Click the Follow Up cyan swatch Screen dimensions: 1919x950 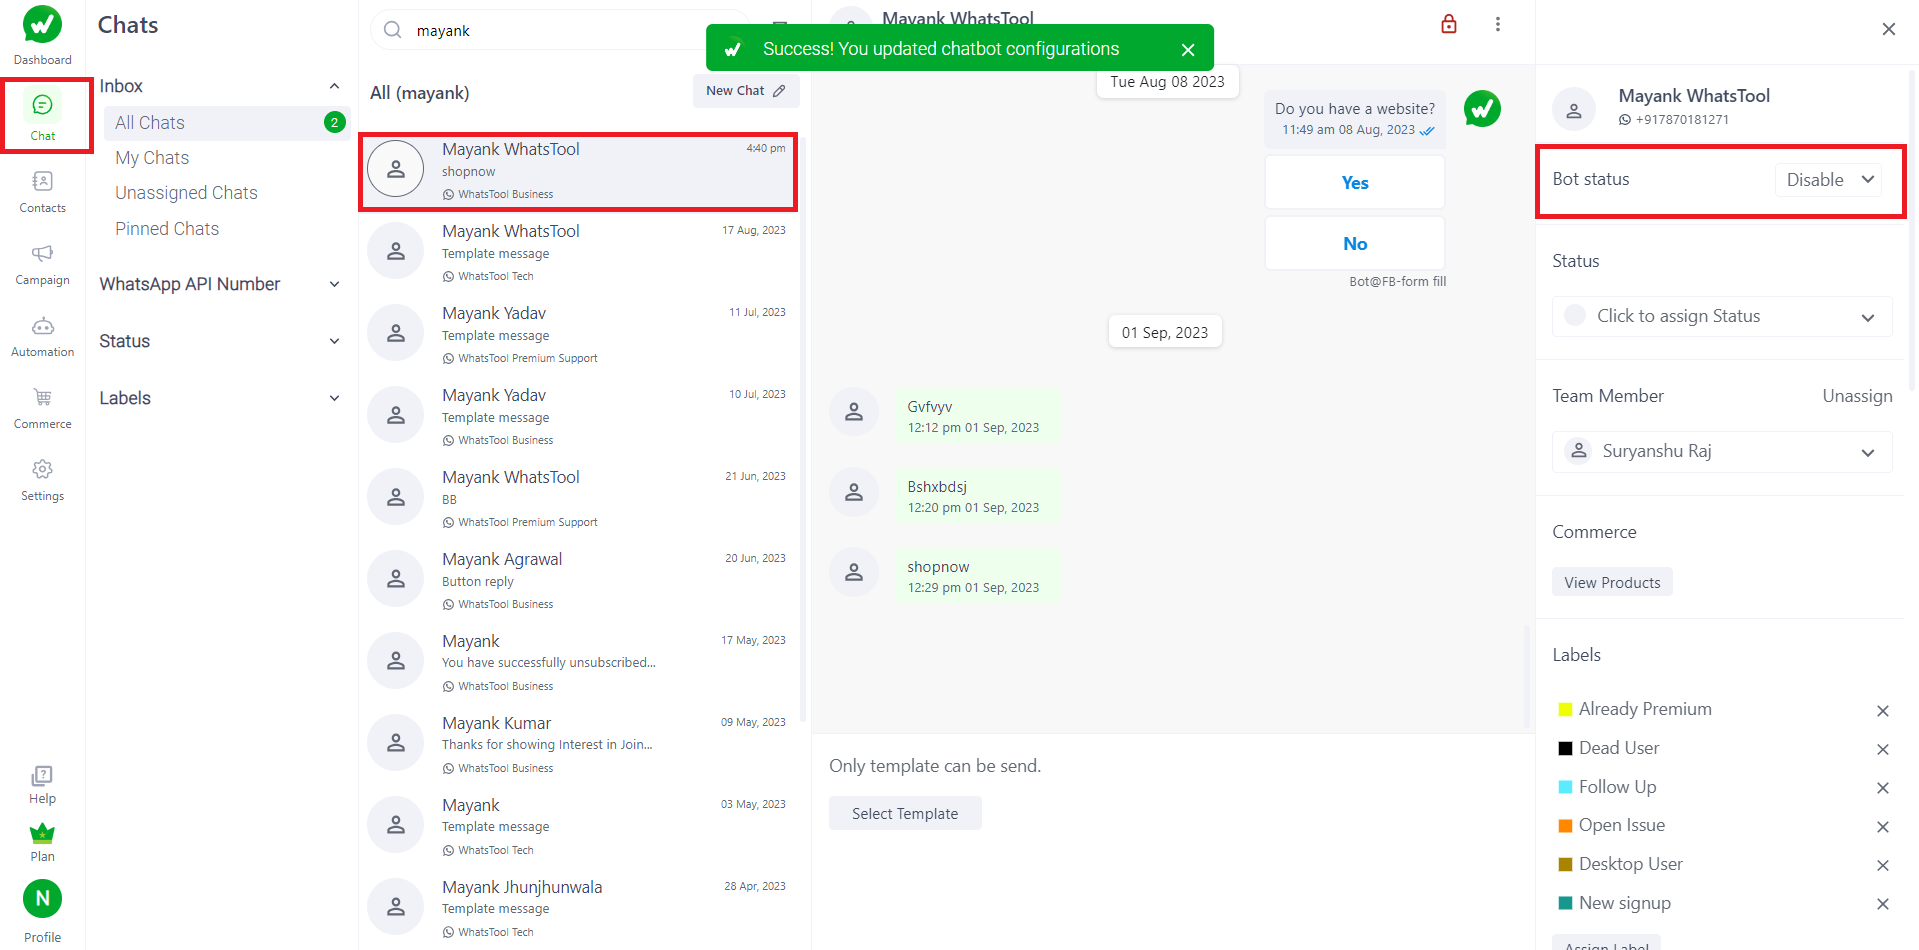click(1566, 788)
